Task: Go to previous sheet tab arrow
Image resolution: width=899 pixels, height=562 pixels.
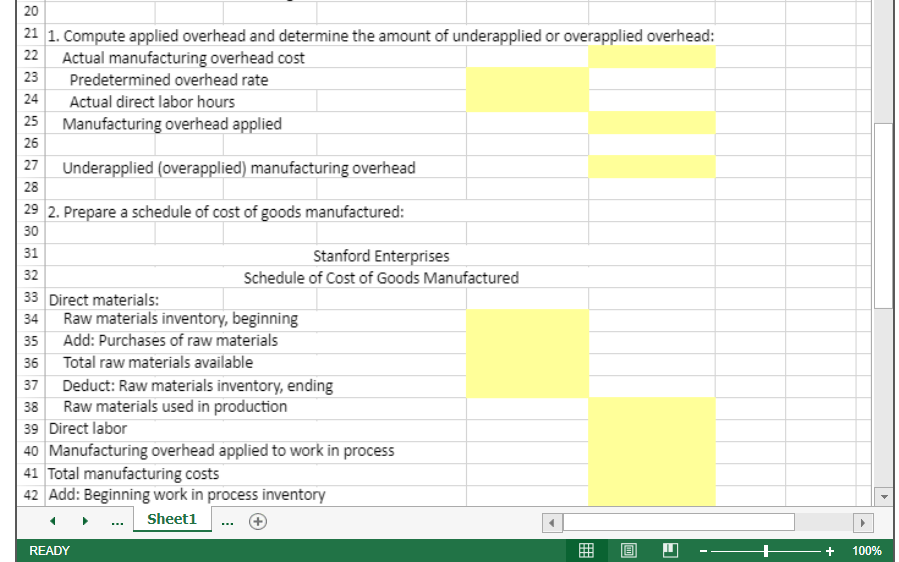Action: point(52,521)
